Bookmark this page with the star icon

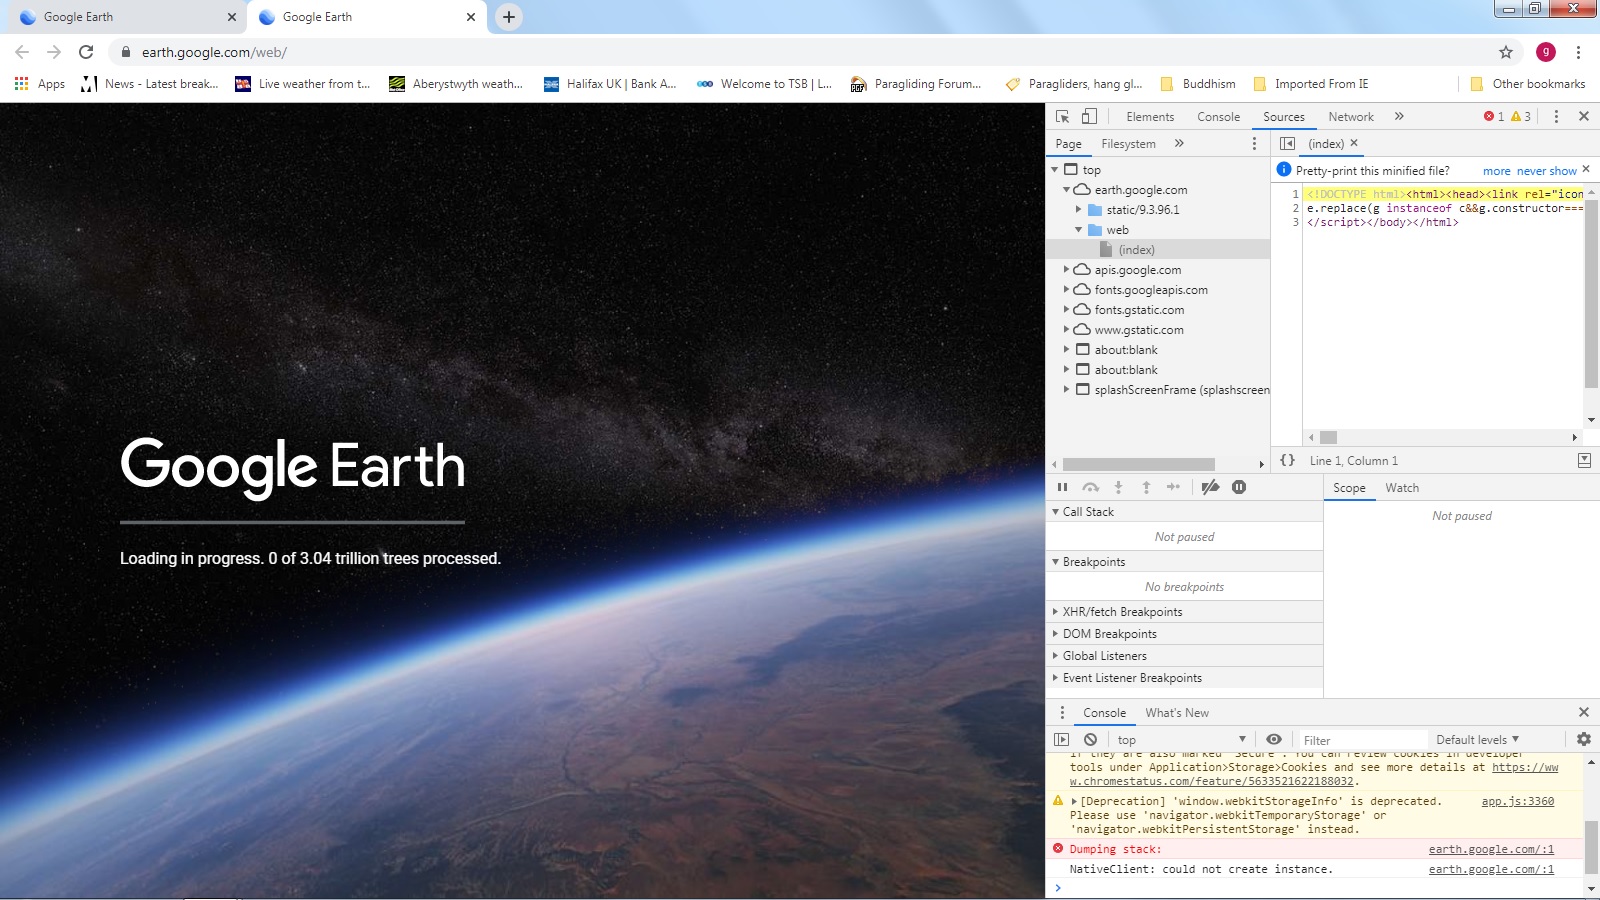point(1505,52)
